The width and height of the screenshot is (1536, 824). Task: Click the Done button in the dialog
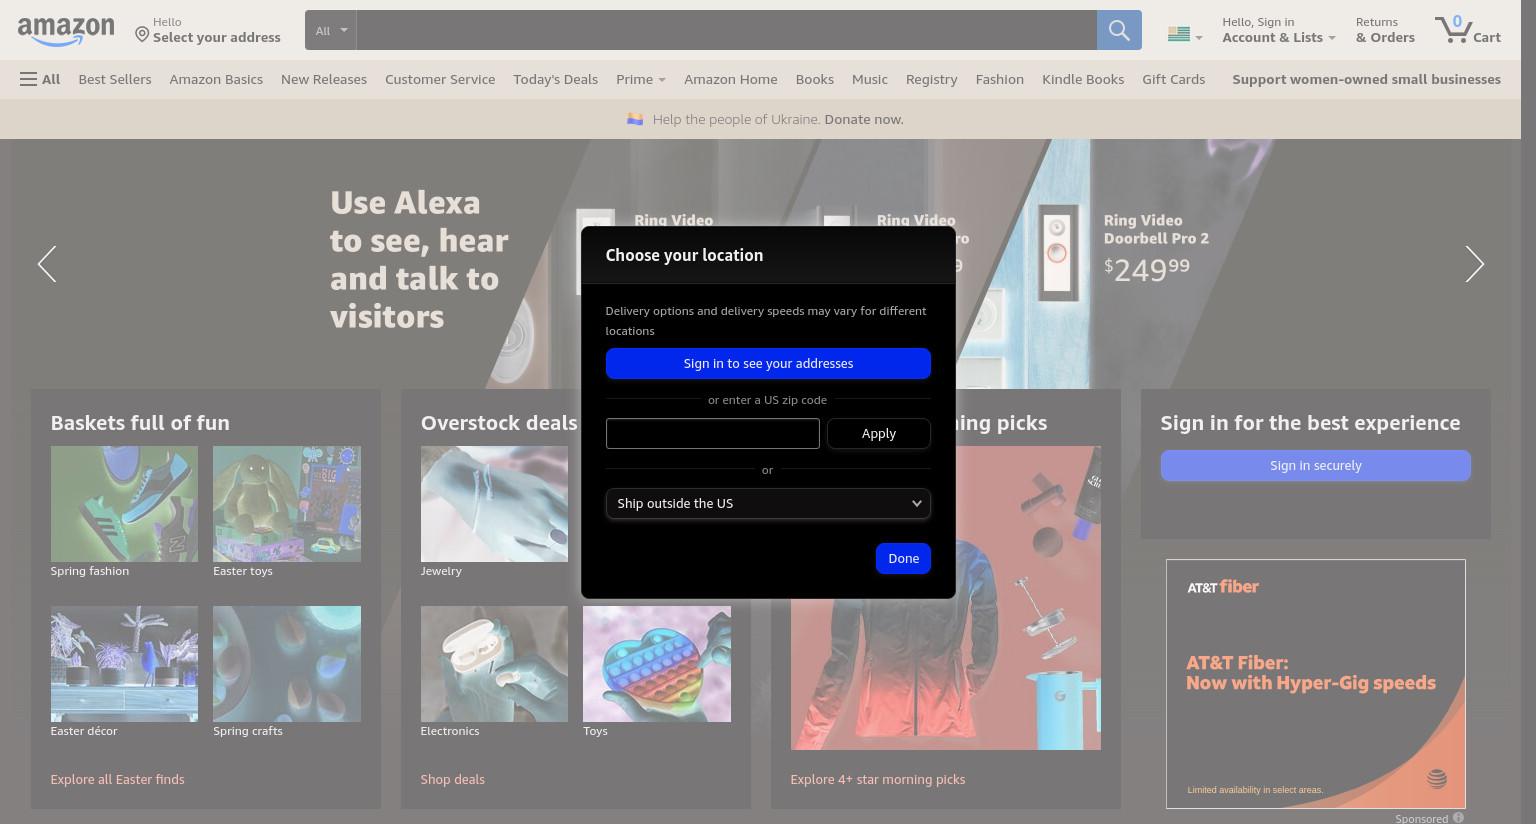pos(903,558)
